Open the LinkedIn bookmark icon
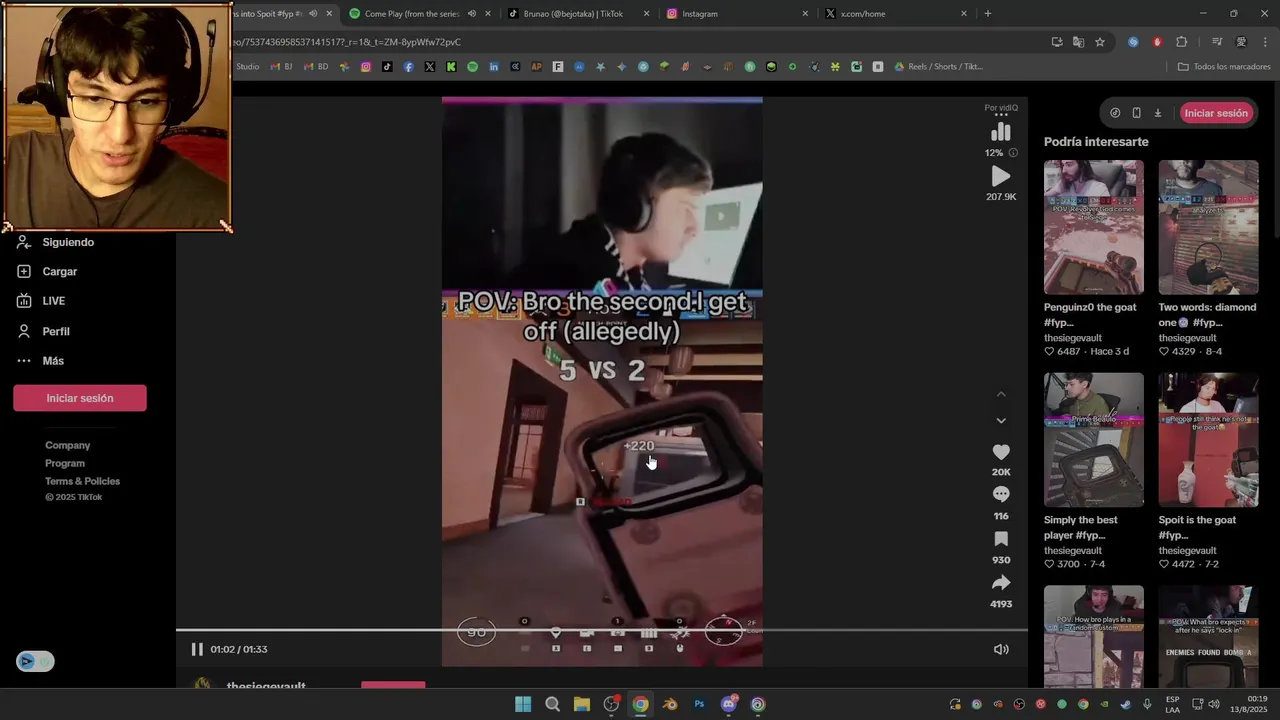The width and height of the screenshot is (1280, 720). click(494, 67)
